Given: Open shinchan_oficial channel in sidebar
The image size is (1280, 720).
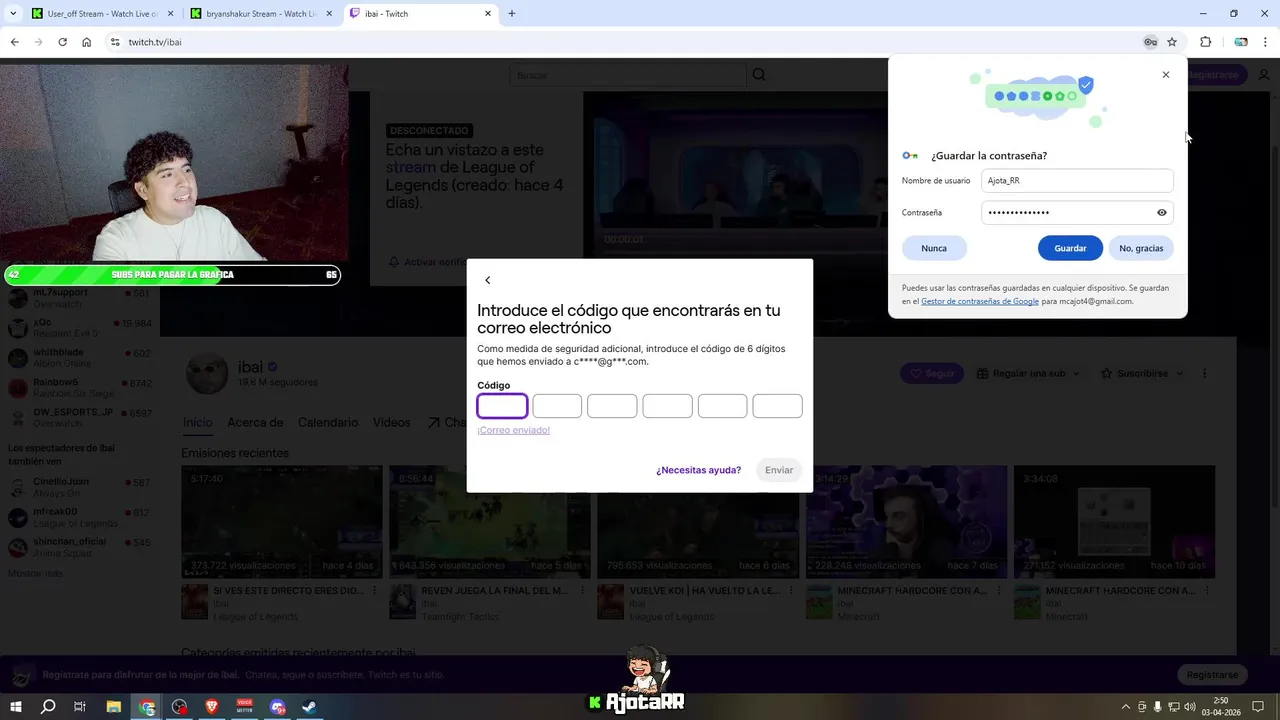Looking at the screenshot, I should click(x=79, y=547).
